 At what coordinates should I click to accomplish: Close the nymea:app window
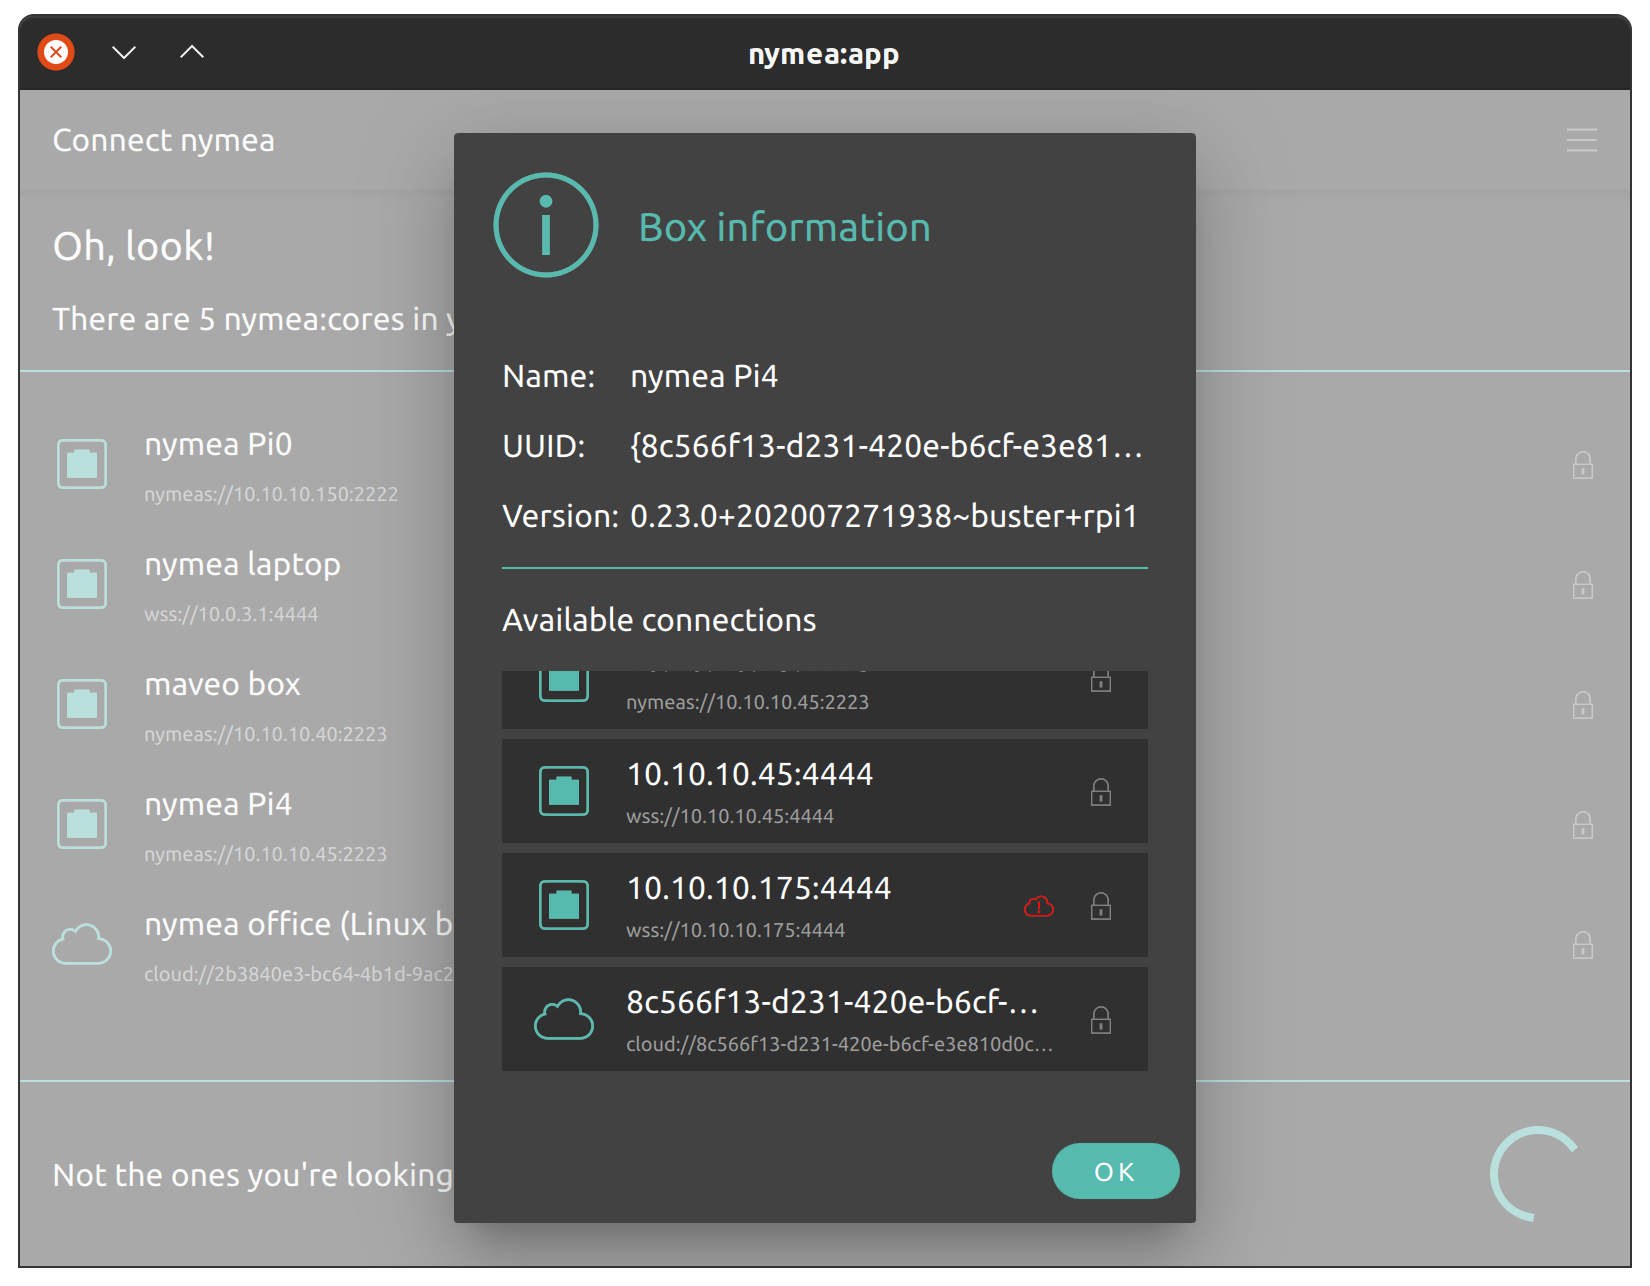[57, 51]
